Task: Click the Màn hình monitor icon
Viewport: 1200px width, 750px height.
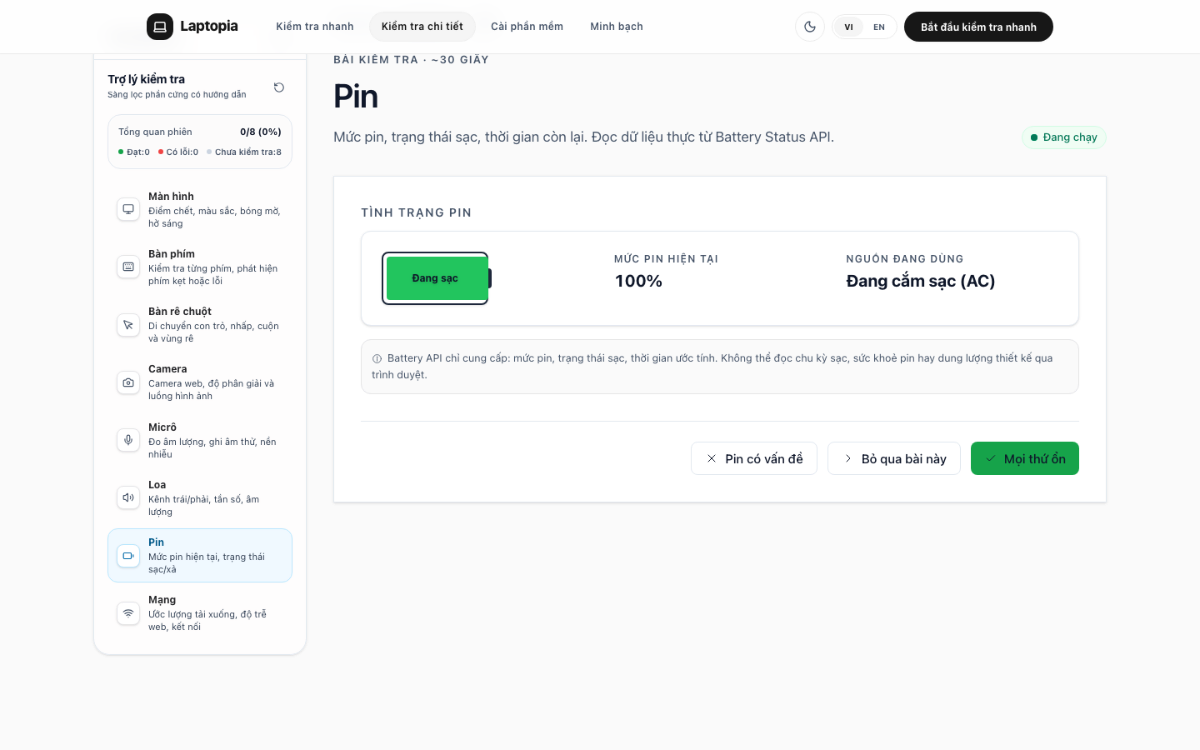Action: pos(128,209)
